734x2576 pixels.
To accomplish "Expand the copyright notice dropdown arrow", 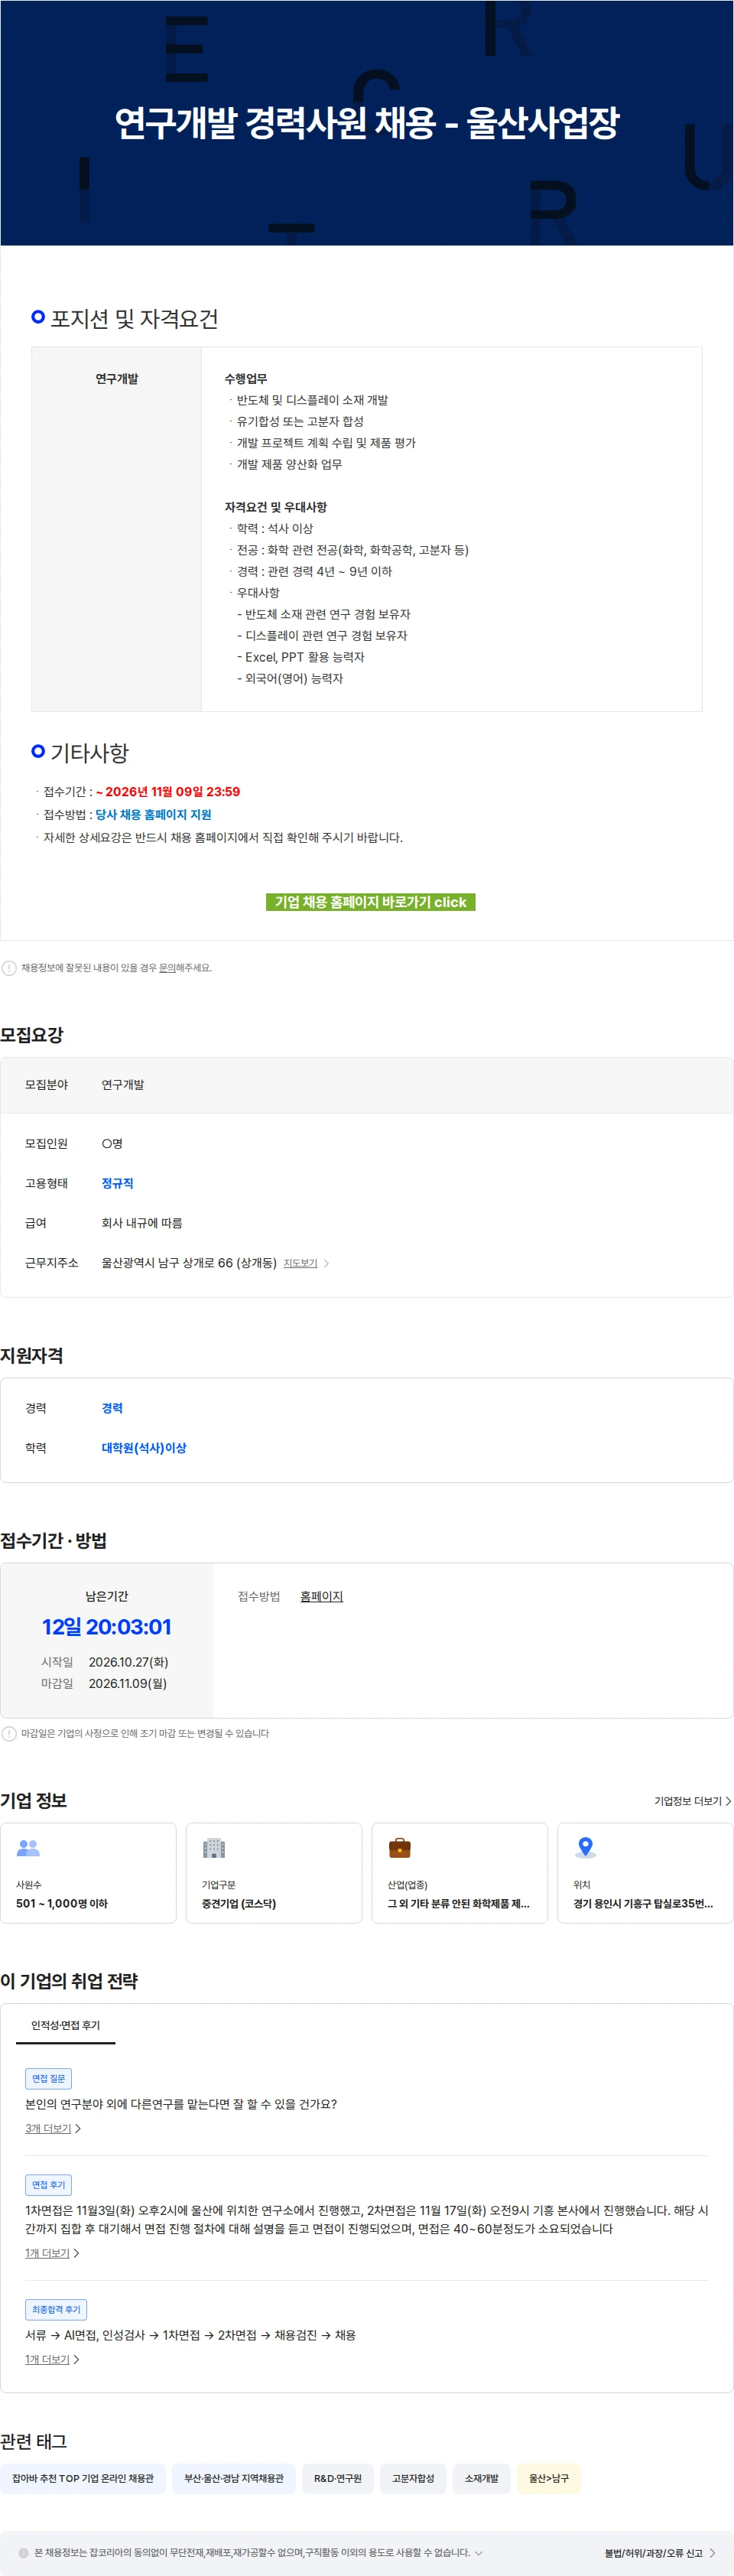I will pos(479,2552).
